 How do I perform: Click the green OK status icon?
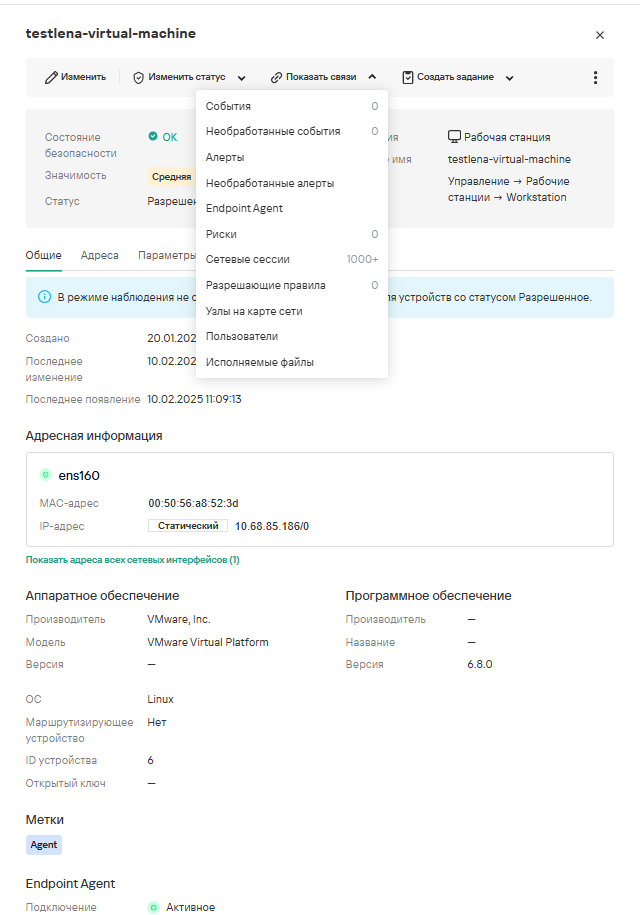click(153, 137)
